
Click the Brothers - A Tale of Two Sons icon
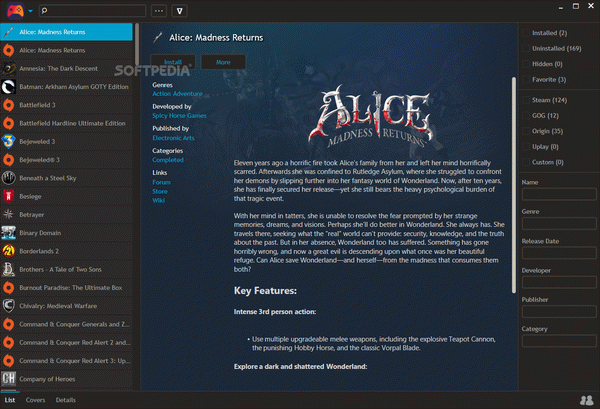8,269
